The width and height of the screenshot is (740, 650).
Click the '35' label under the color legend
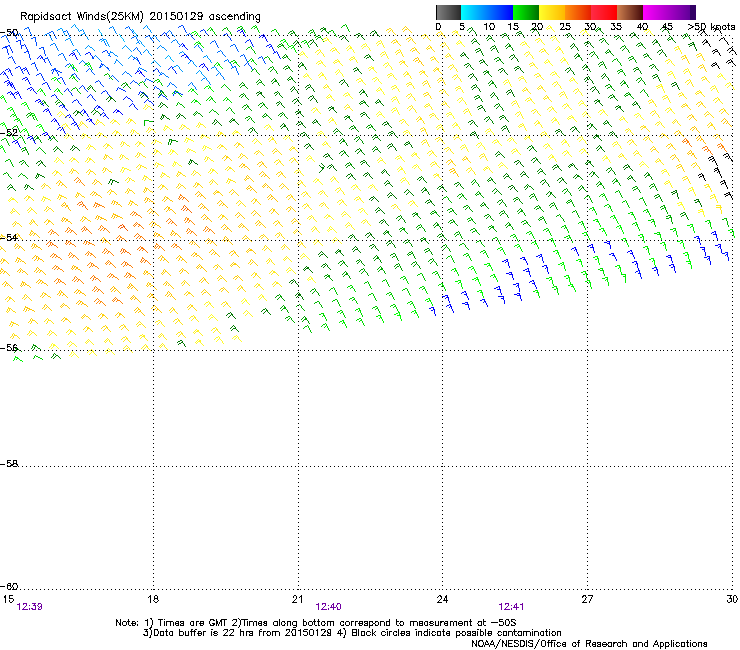(616, 27)
